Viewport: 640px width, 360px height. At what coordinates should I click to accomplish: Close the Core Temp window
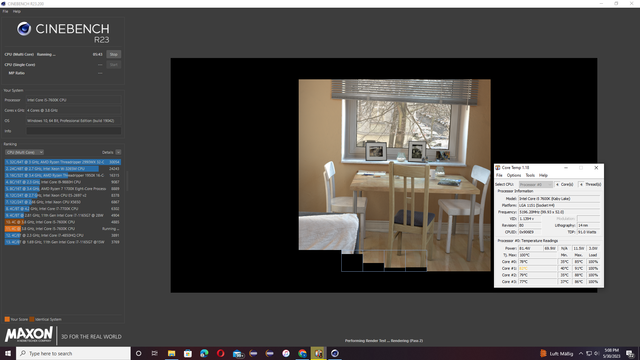(596, 168)
